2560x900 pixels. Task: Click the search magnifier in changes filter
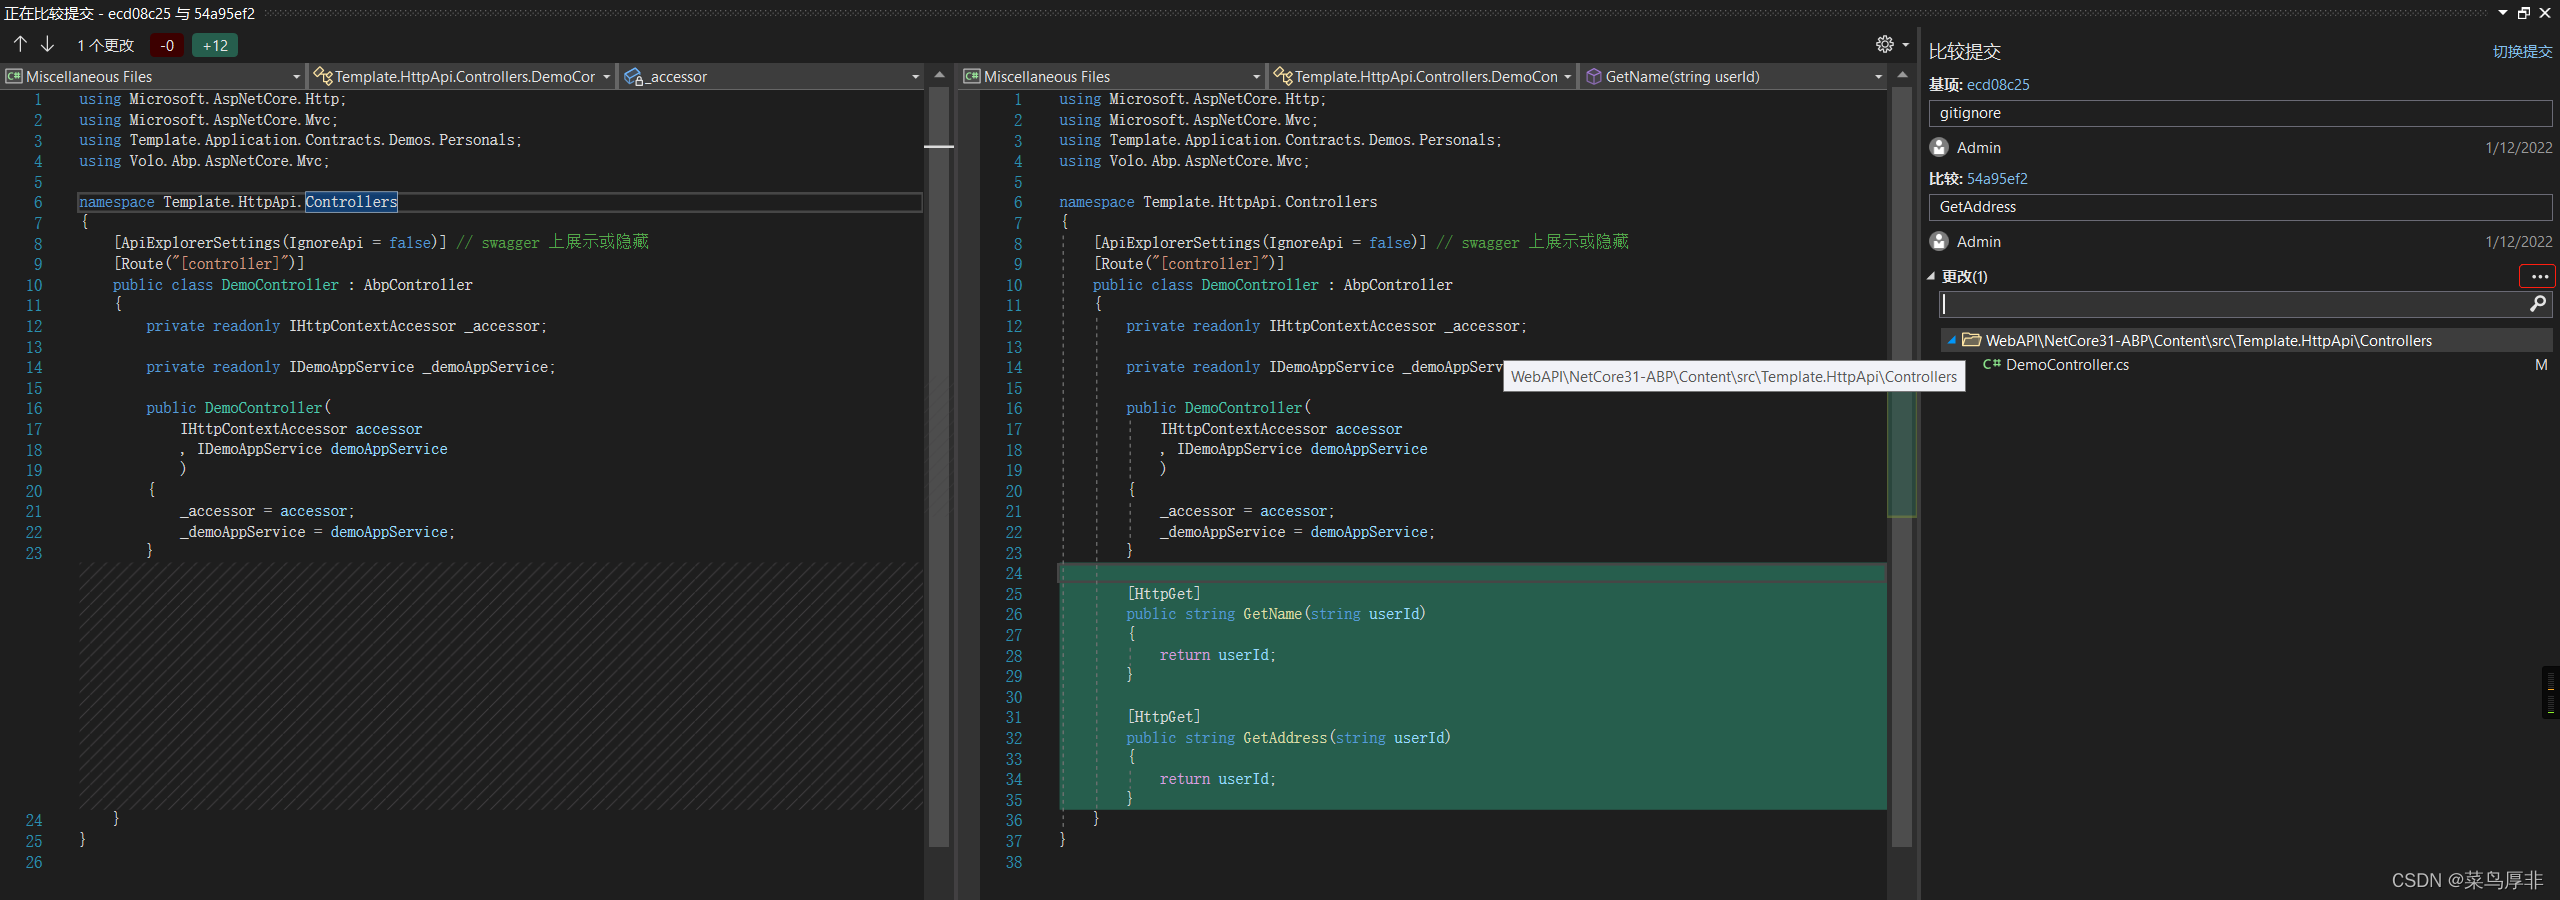pos(2538,304)
